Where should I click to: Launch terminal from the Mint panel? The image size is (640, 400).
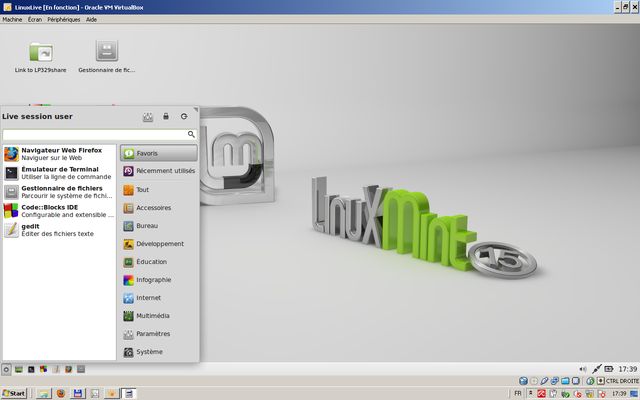point(31,369)
